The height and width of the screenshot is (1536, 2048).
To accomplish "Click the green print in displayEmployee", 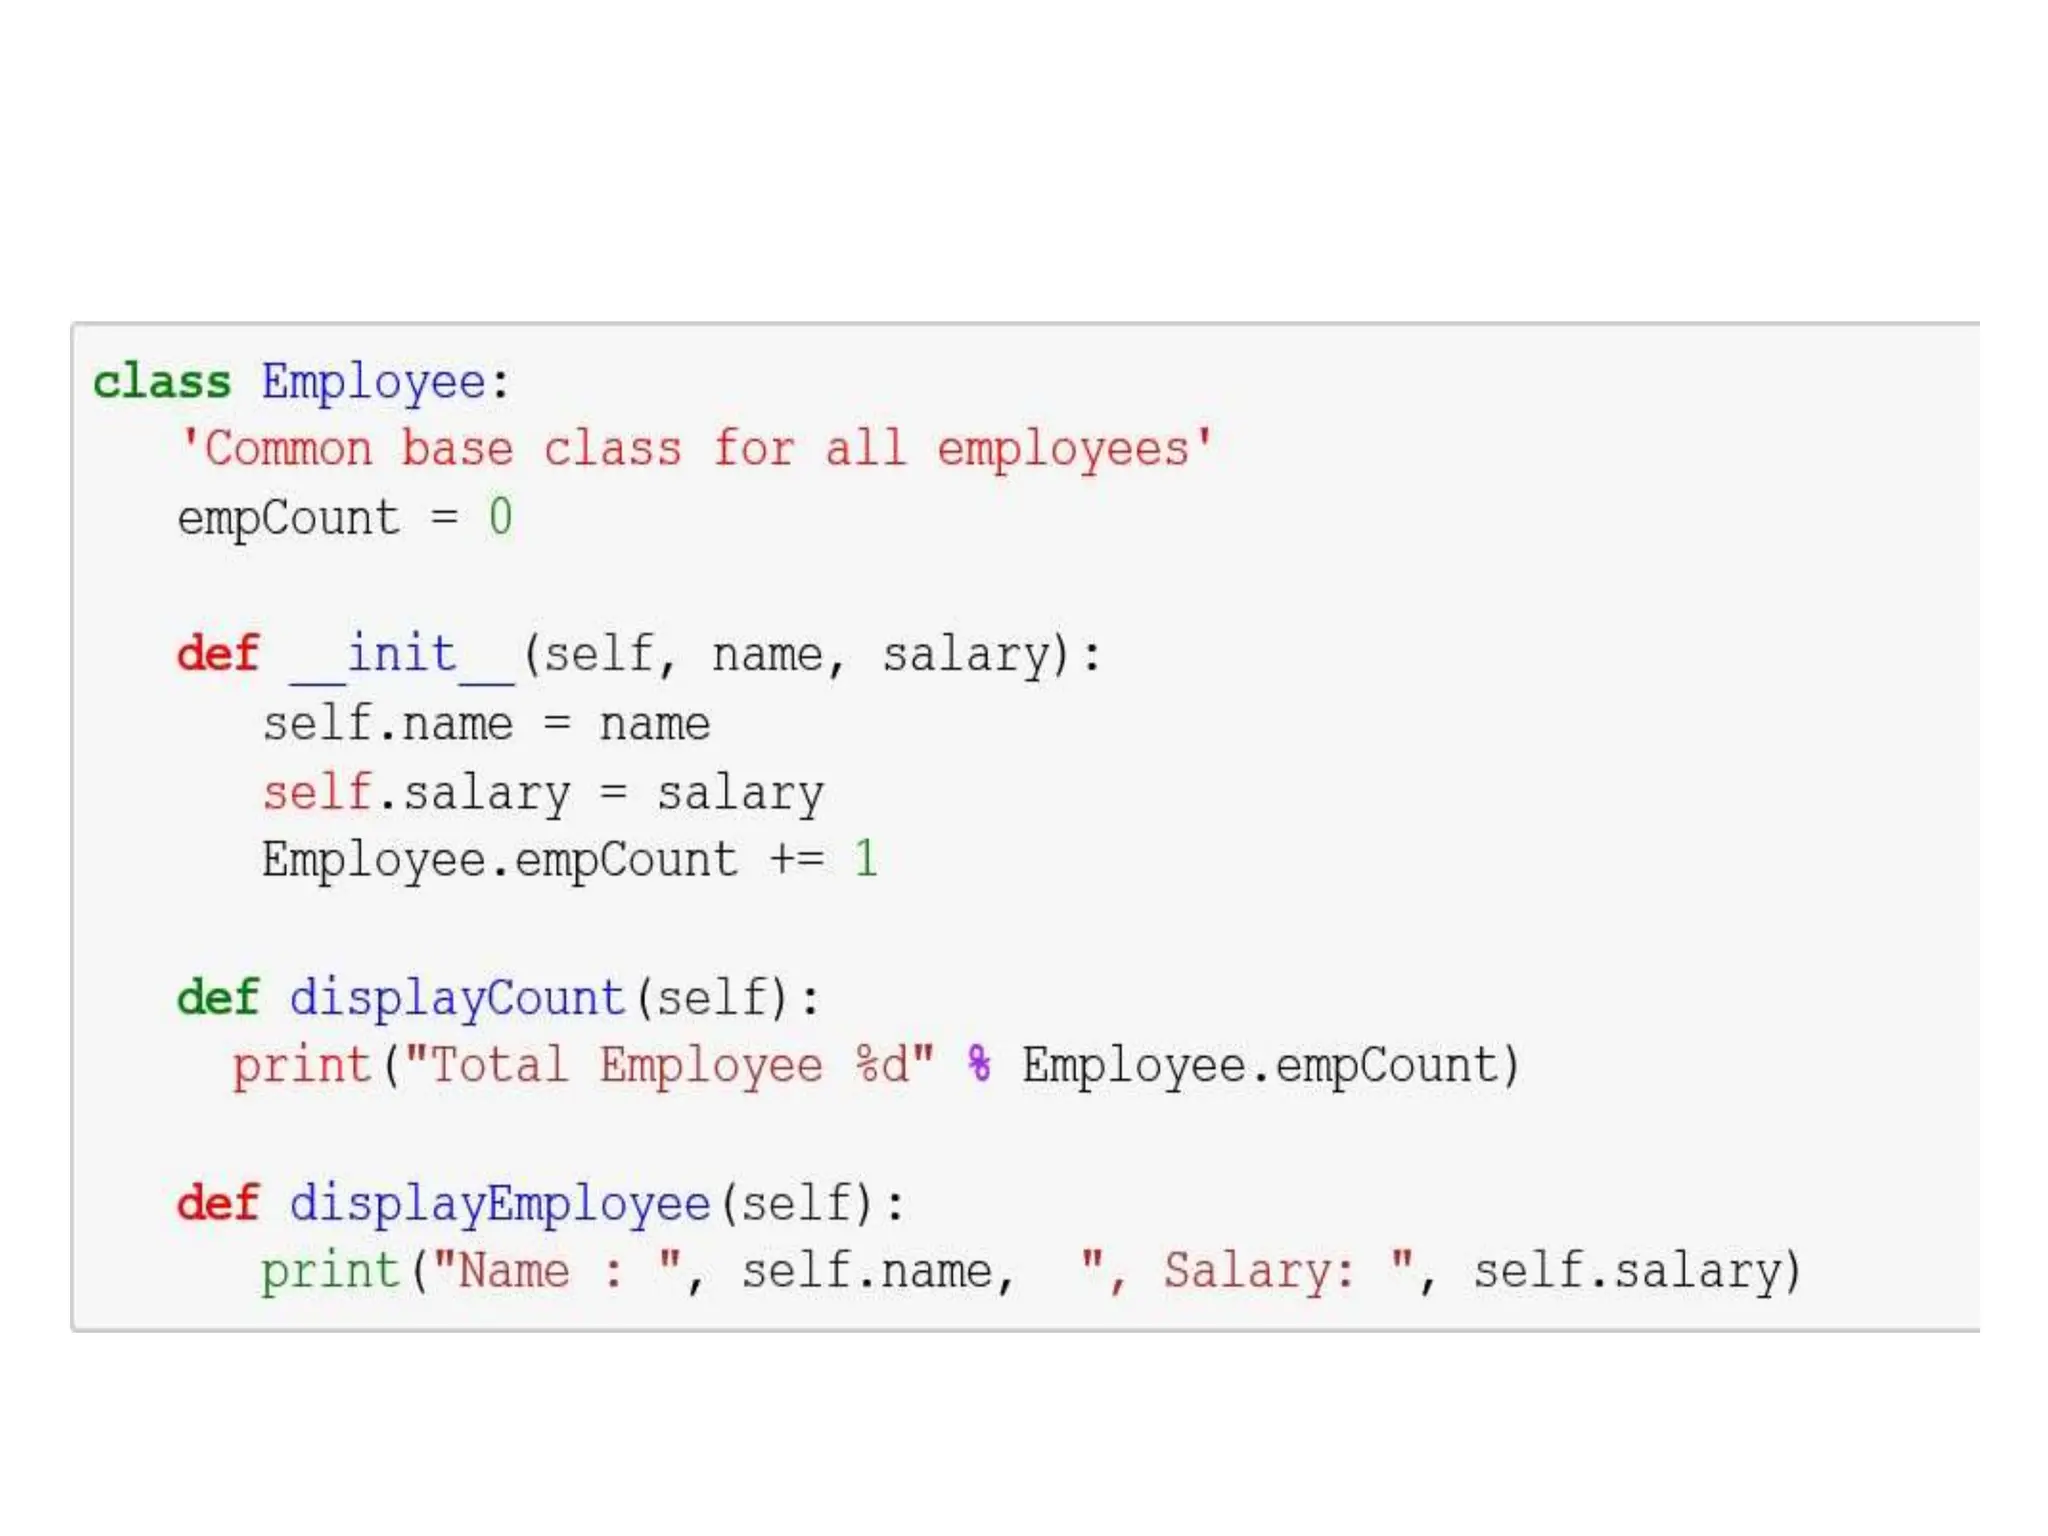I will tap(330, 1272).
